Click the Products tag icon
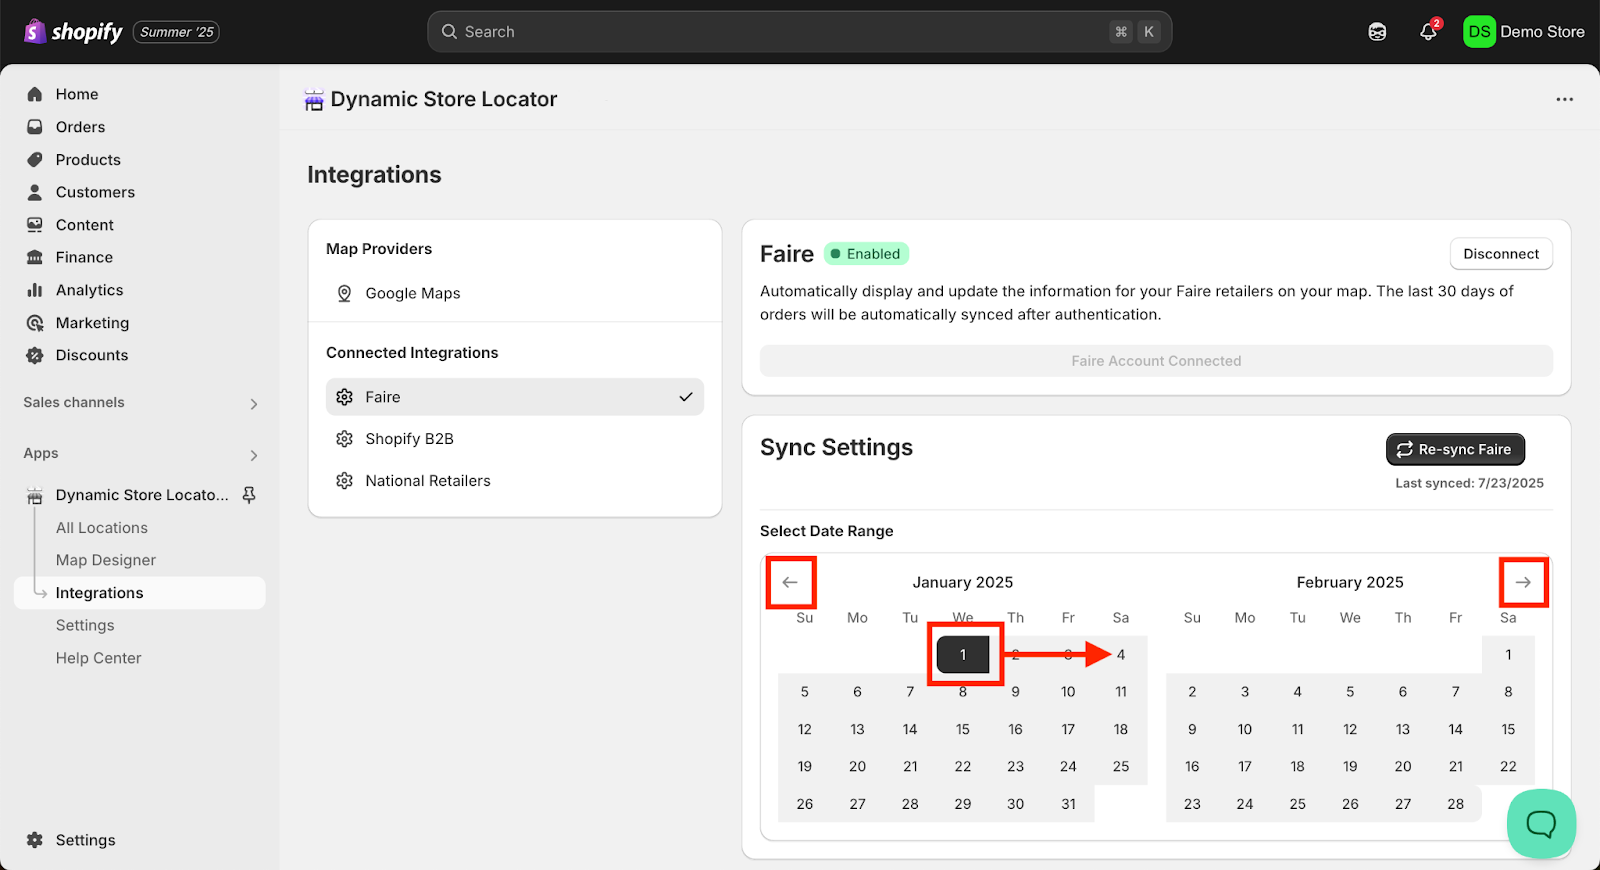The image size is (1600, 870). (x=35, y=160)
